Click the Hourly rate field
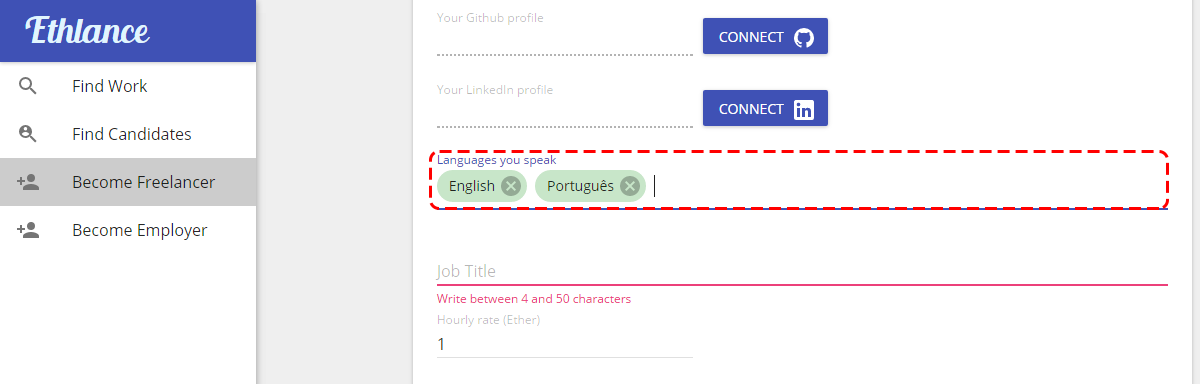This screenshot has height=384, width=1200. pos(565,343)
